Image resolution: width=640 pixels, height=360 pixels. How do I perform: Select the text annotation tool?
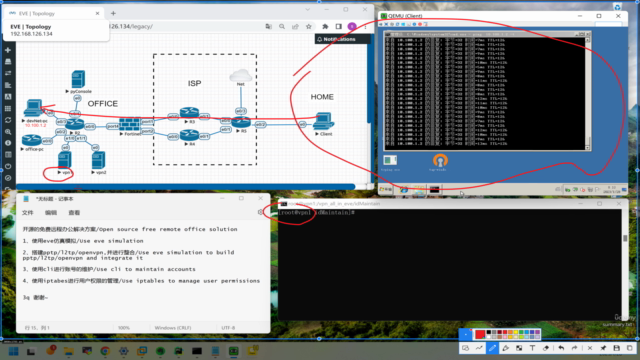[x=532, y=348]
